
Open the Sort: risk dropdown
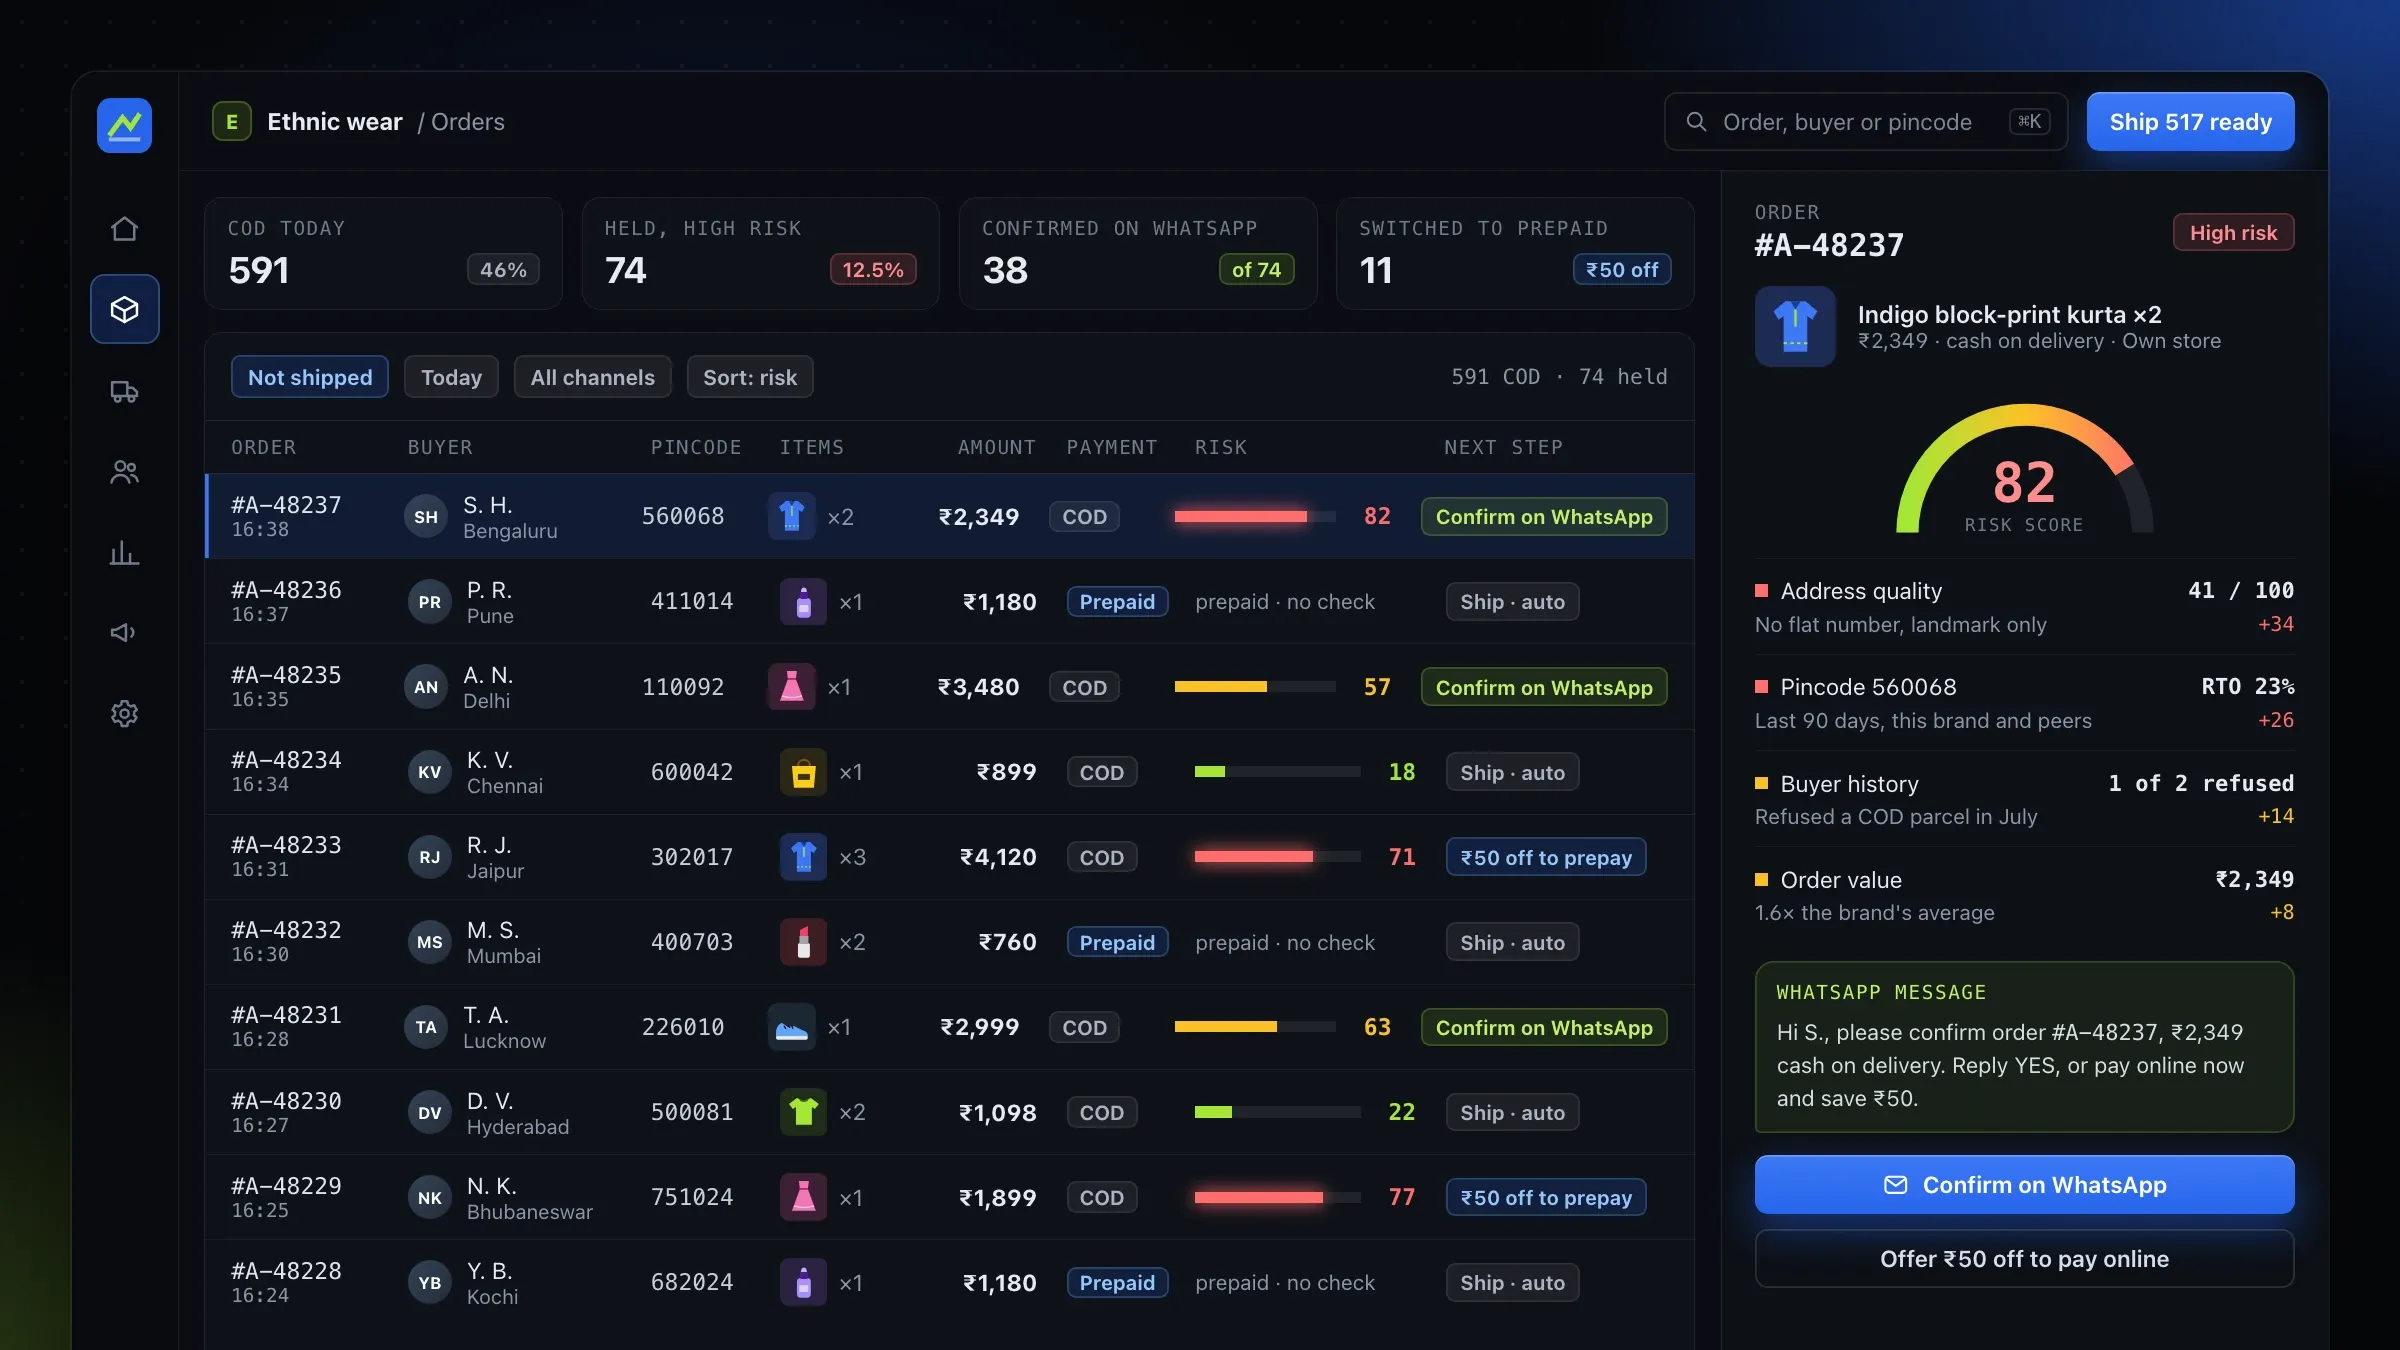tap(750, 377)
